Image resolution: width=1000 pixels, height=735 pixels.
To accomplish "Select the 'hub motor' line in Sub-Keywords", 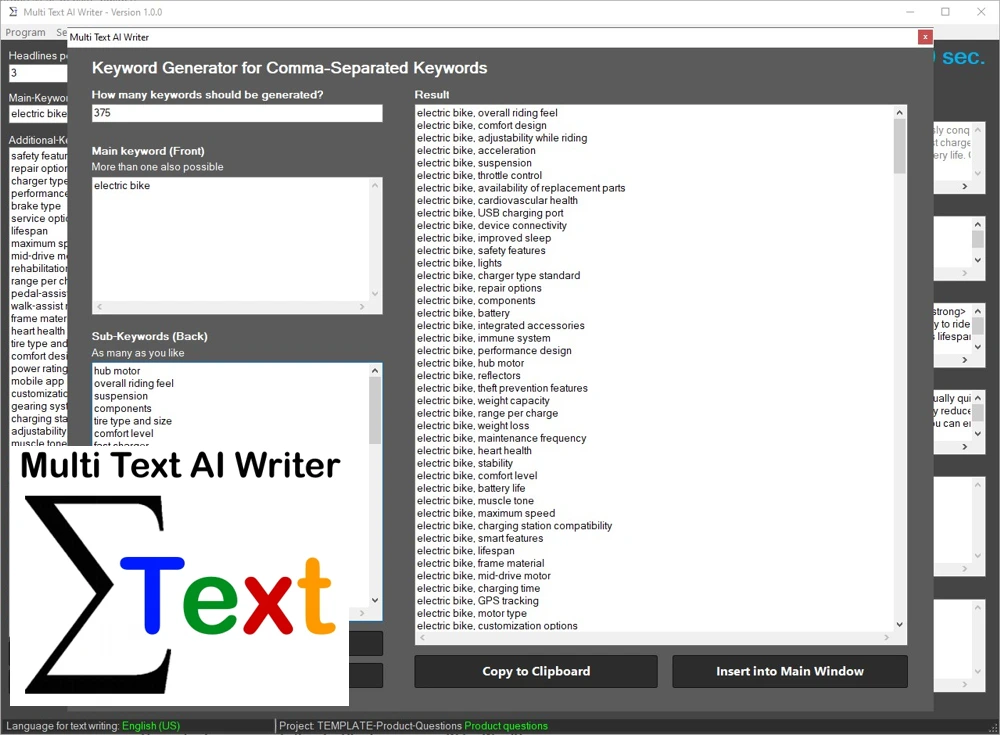I will [x=117, y=371].
